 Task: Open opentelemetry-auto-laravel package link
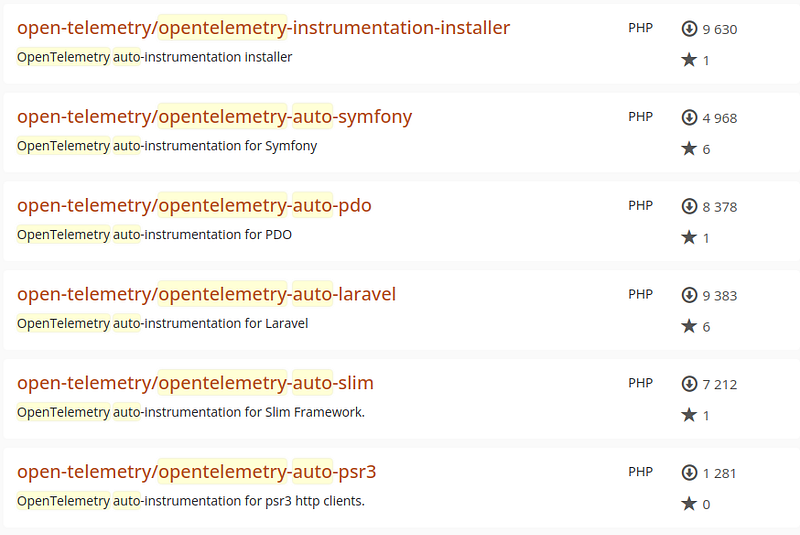pos(206,294)
